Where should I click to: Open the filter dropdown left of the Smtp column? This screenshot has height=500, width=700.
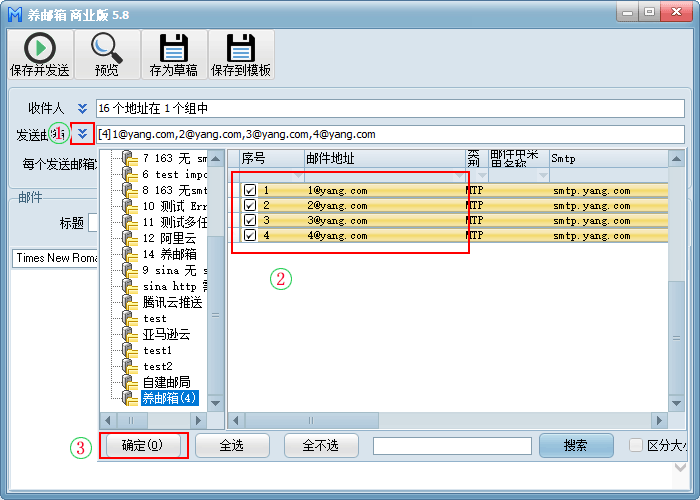click(543, 176)
